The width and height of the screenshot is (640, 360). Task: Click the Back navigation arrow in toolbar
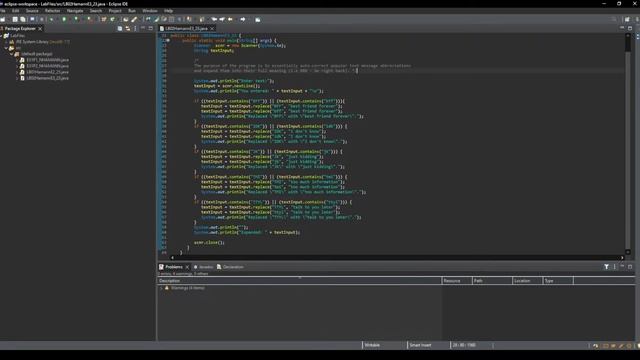[230, 19]
